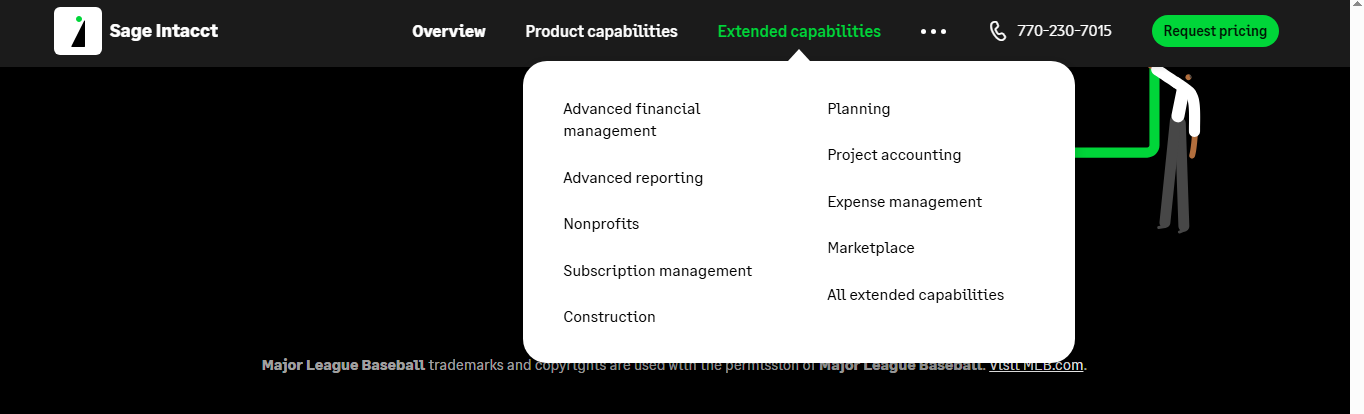Open the Overview nav item
1364x414 pixels.
coord(449,31)
